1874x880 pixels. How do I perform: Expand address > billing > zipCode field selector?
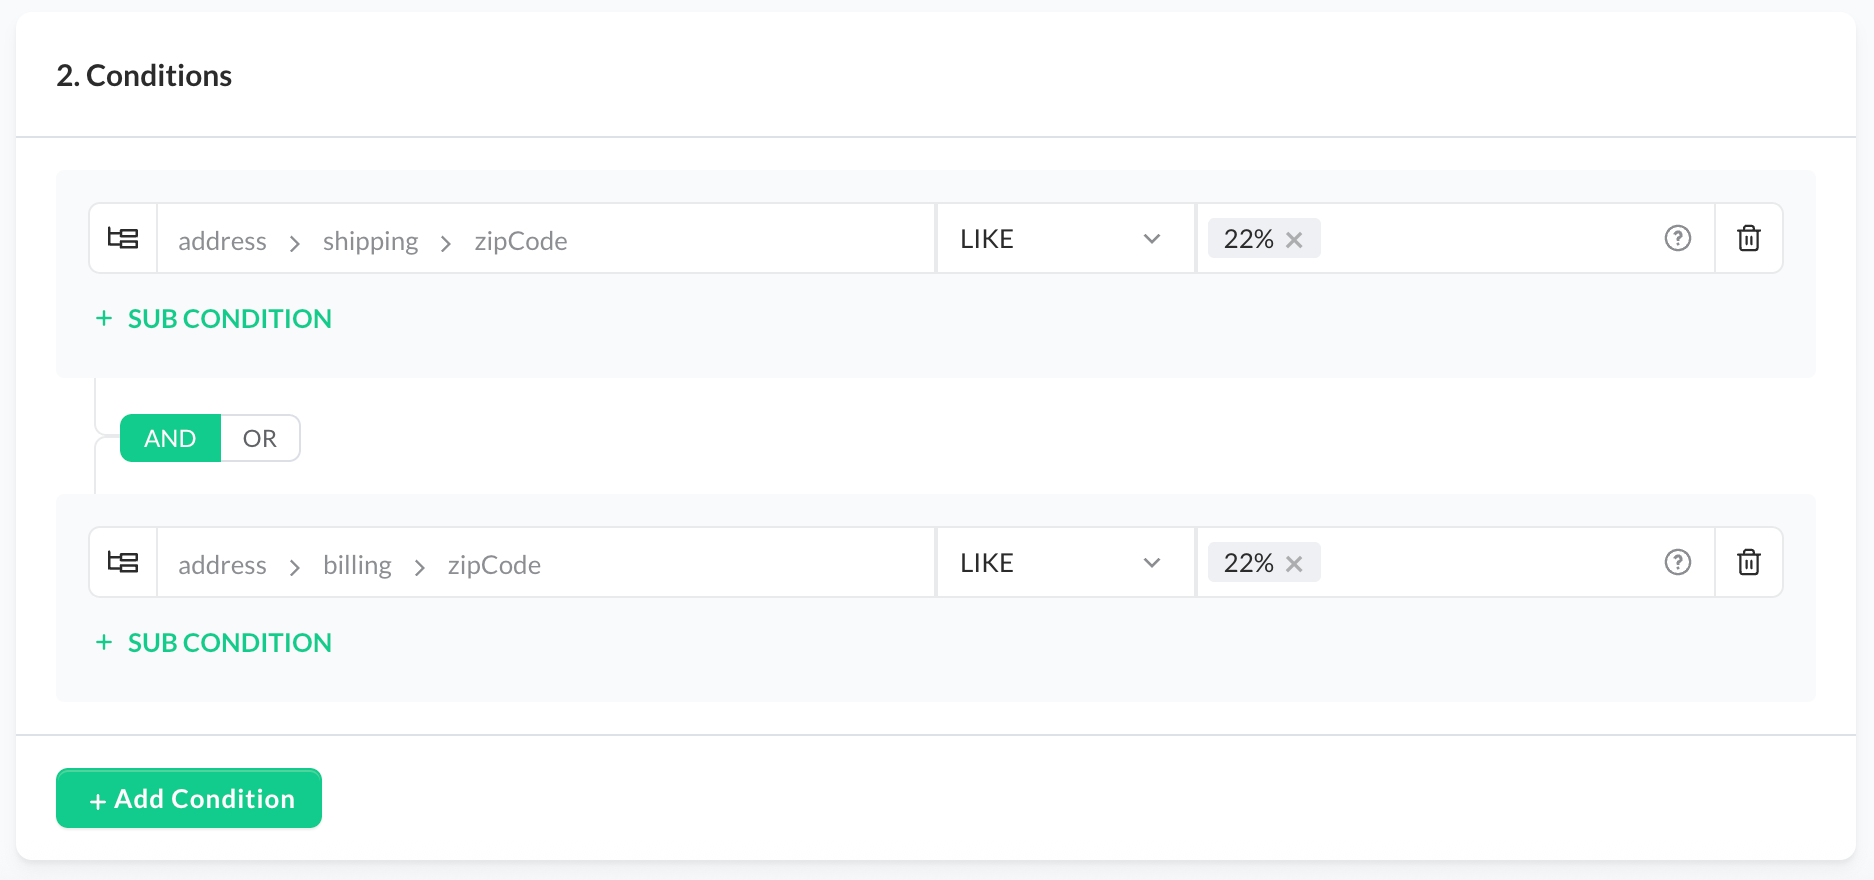point(545,564)
